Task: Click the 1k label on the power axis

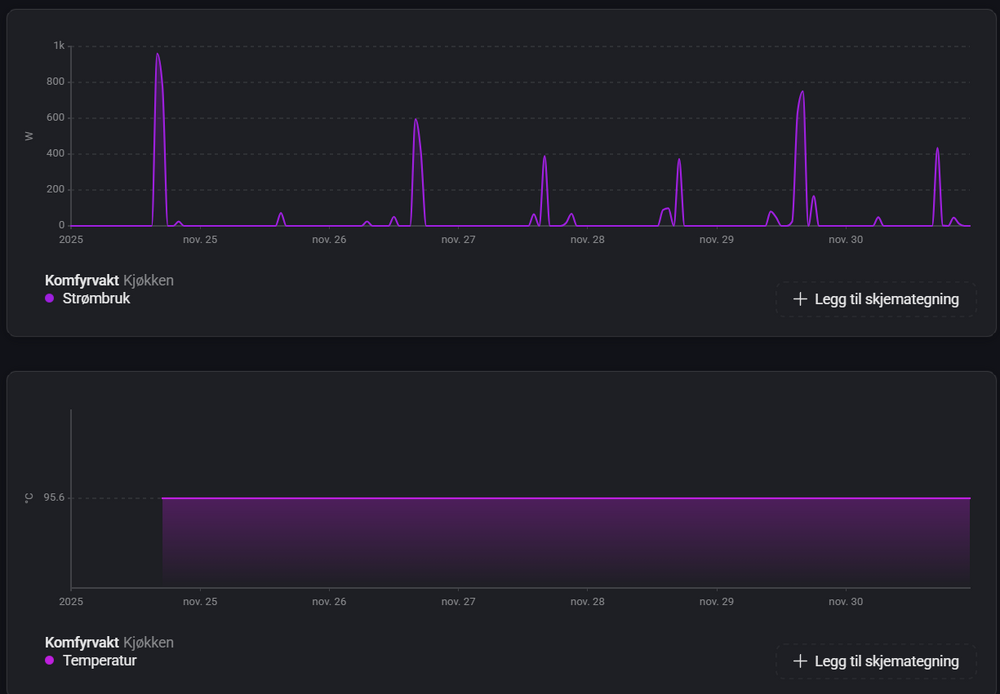Action: (x=59, y=46)
